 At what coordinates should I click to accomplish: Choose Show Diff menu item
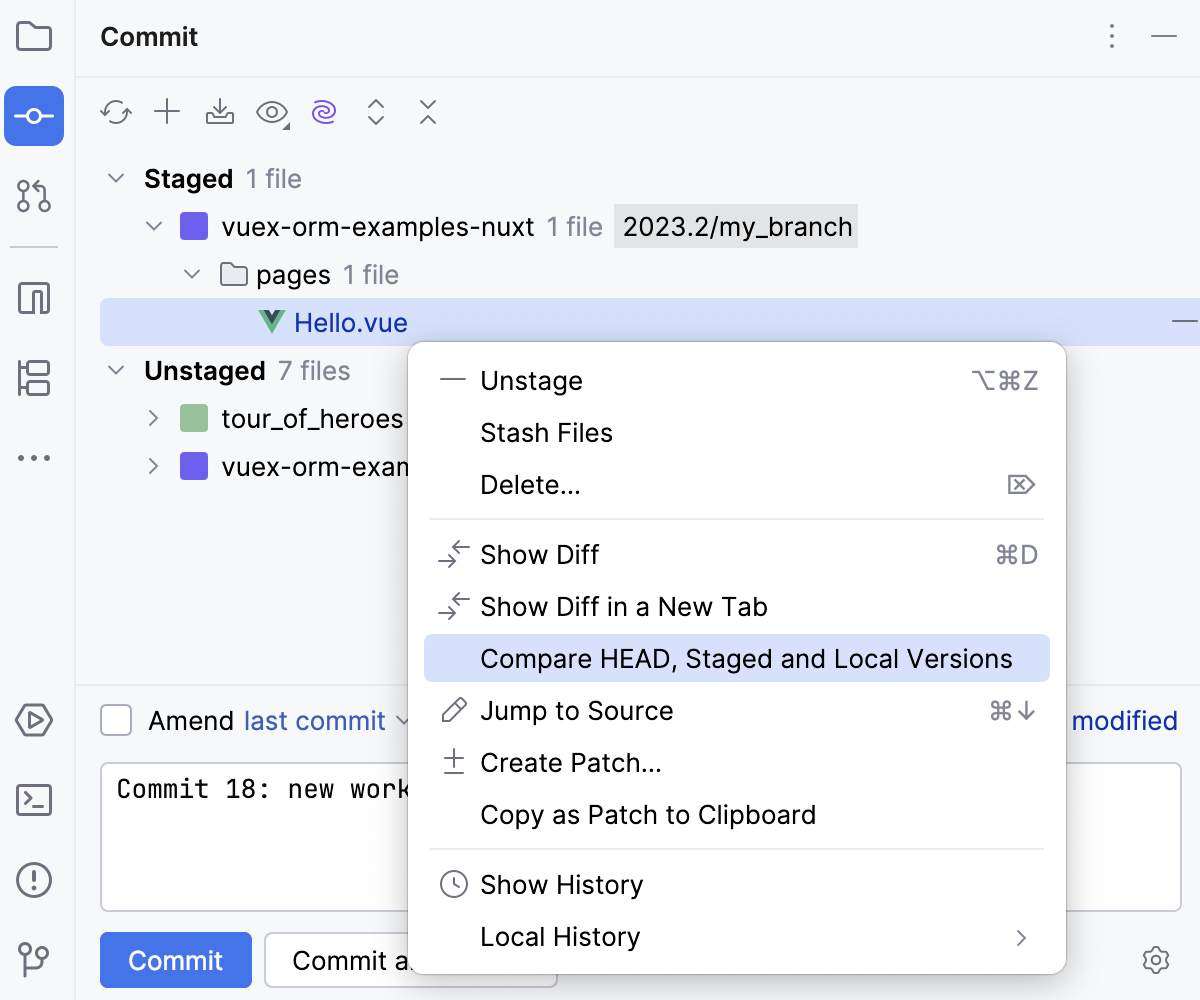(737, 555)
